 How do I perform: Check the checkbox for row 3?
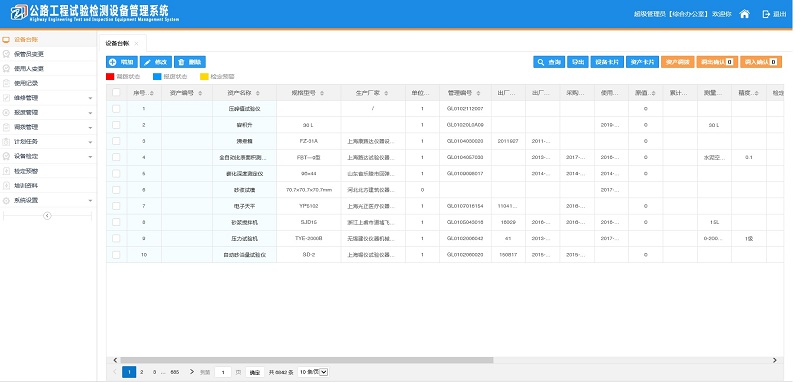coord(116,141)
